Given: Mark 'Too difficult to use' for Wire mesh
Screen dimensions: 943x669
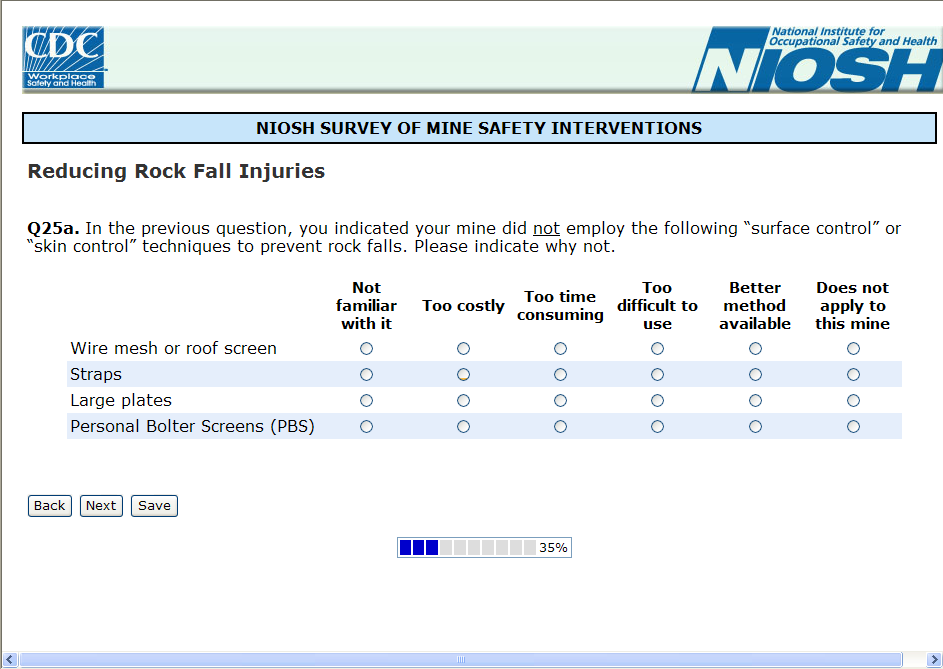Looking at the screenshot, I should tap(657, 348).
